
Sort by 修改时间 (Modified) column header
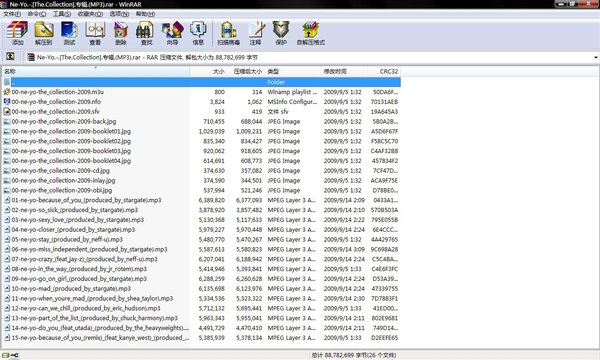click(x=344, y=72)
